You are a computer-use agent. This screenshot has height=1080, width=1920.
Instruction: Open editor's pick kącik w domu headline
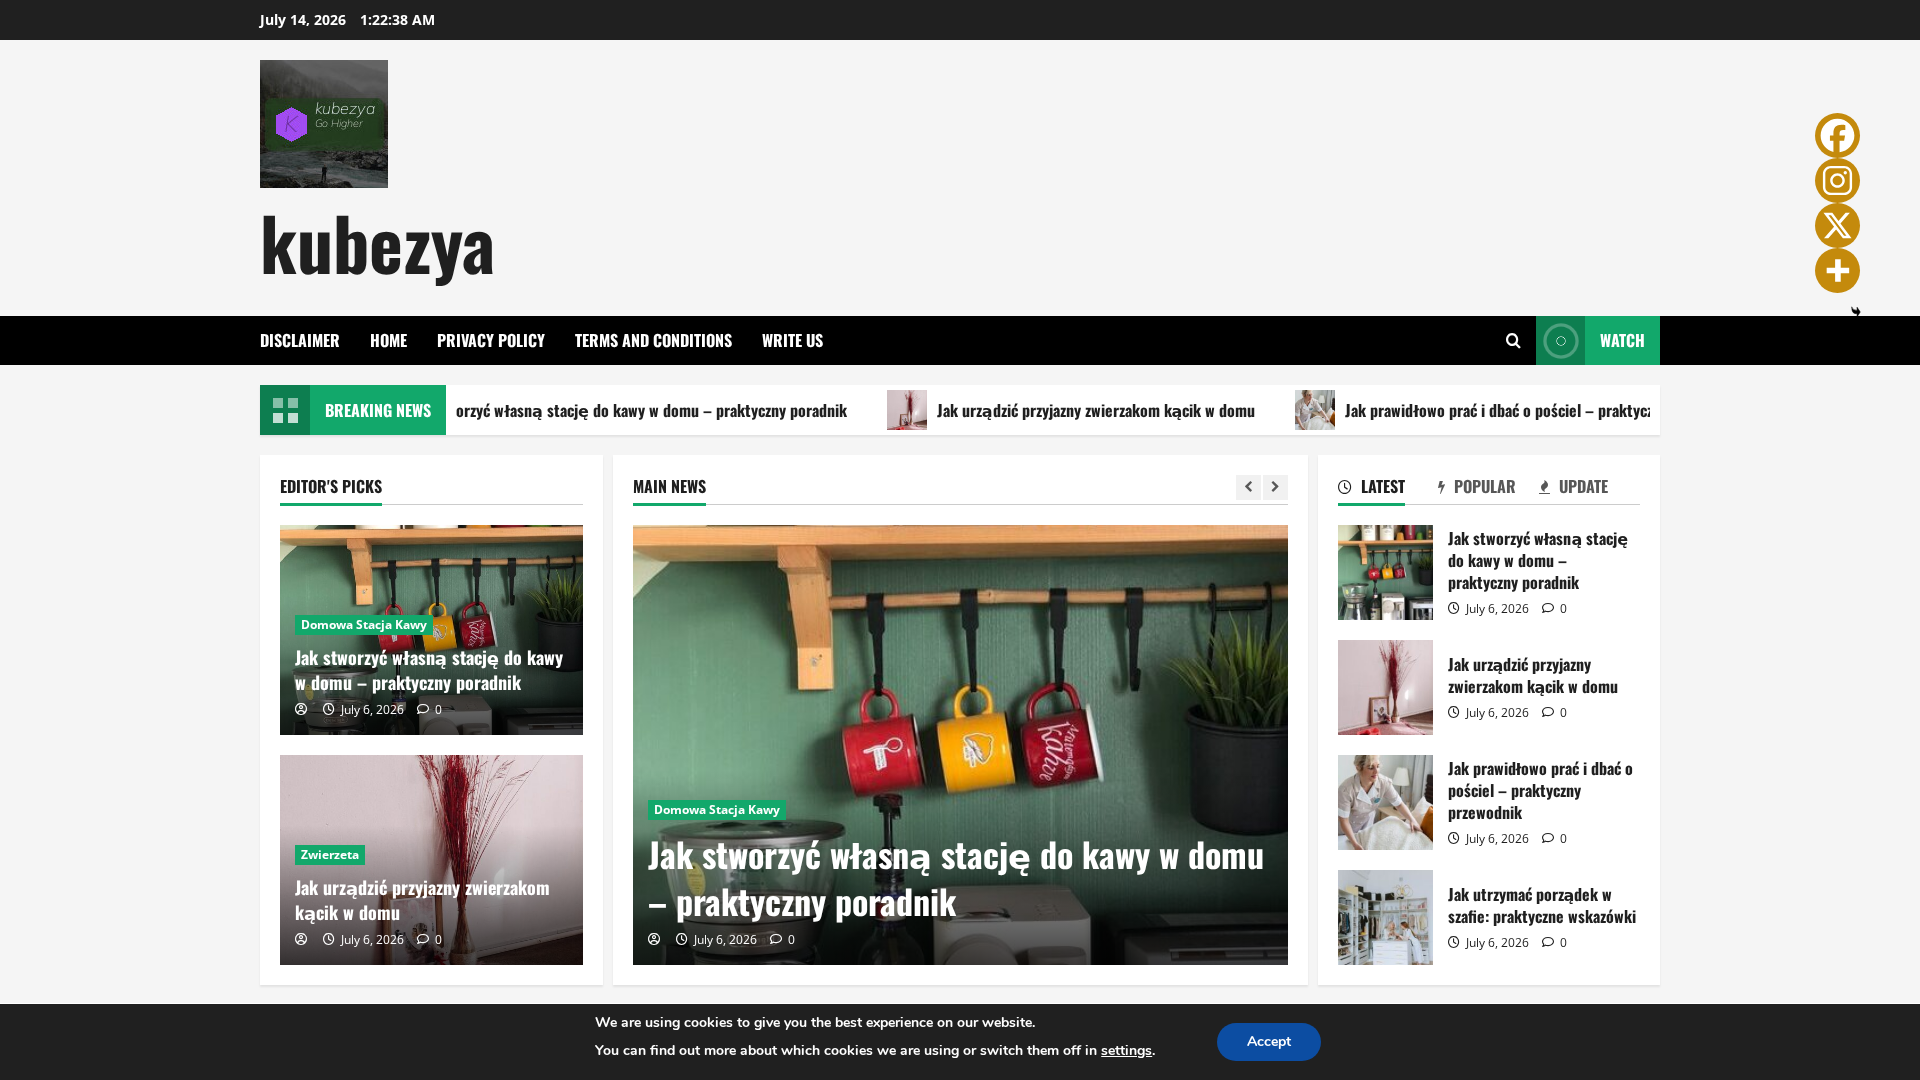click(x=422, y=900)
